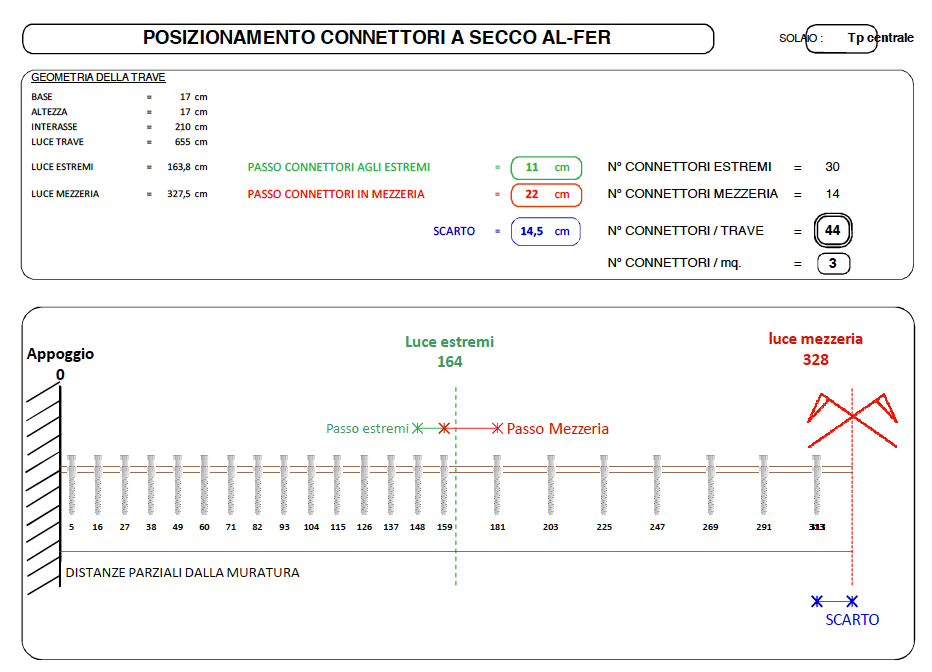Click the boxed value 44 connettori per trave
932x672 pixels.
pos(833,231)
